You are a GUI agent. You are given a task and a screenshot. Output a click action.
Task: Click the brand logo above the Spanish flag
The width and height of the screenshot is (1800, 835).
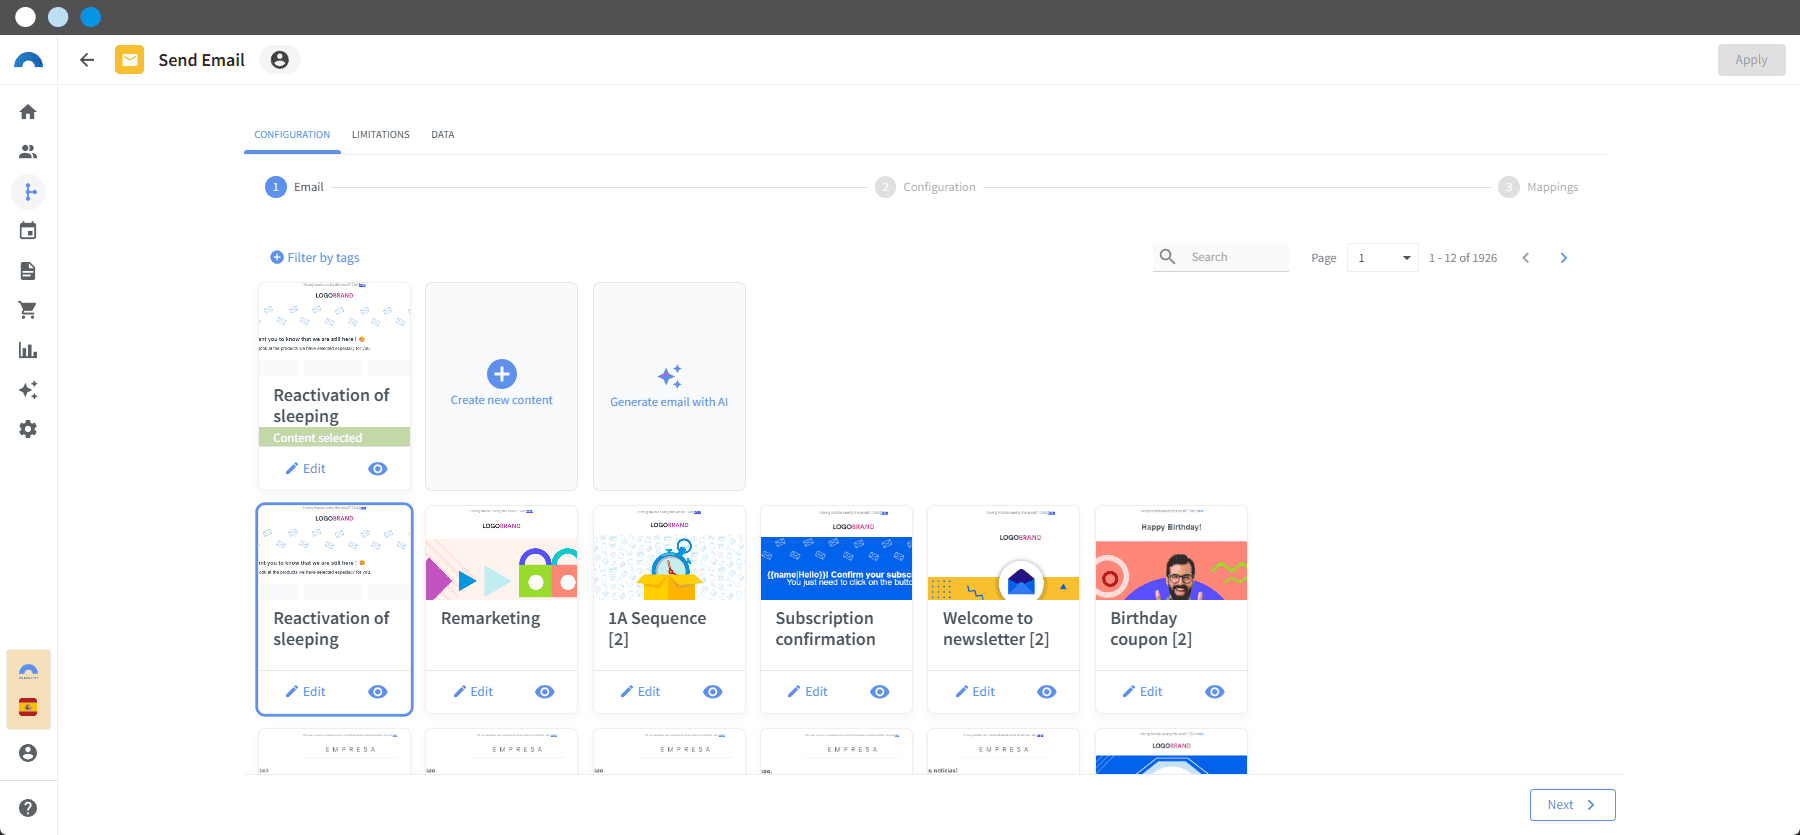[x=28, y=671]
